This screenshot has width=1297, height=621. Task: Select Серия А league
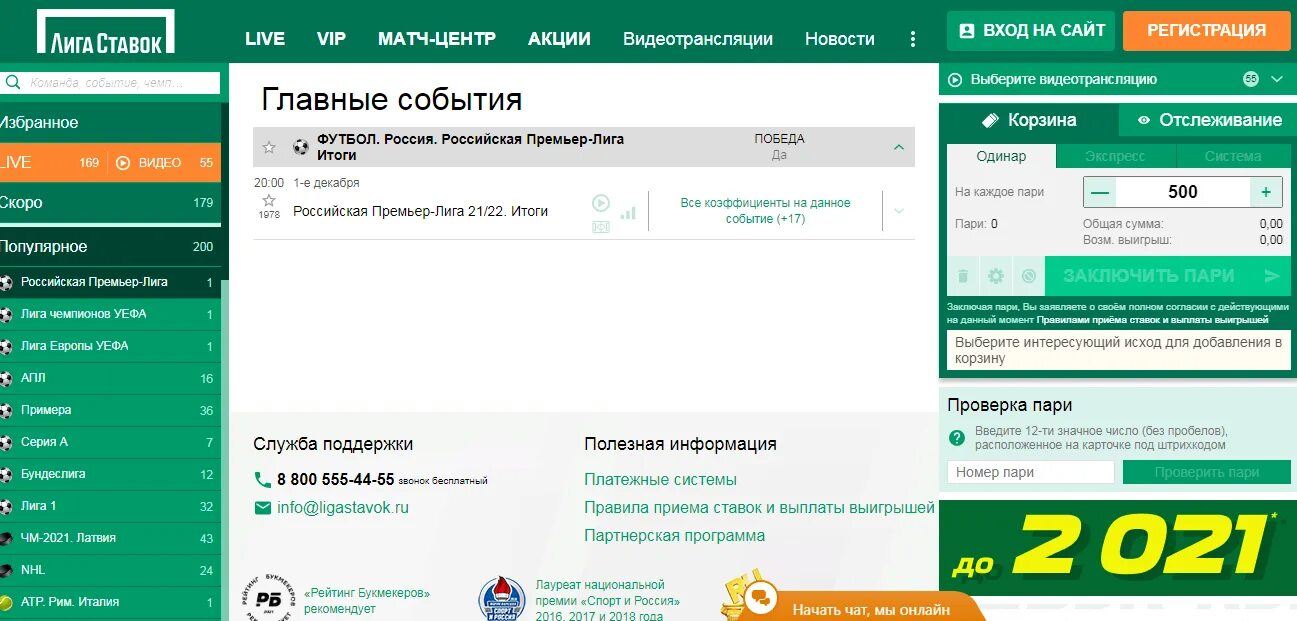[x=110, y=442]
